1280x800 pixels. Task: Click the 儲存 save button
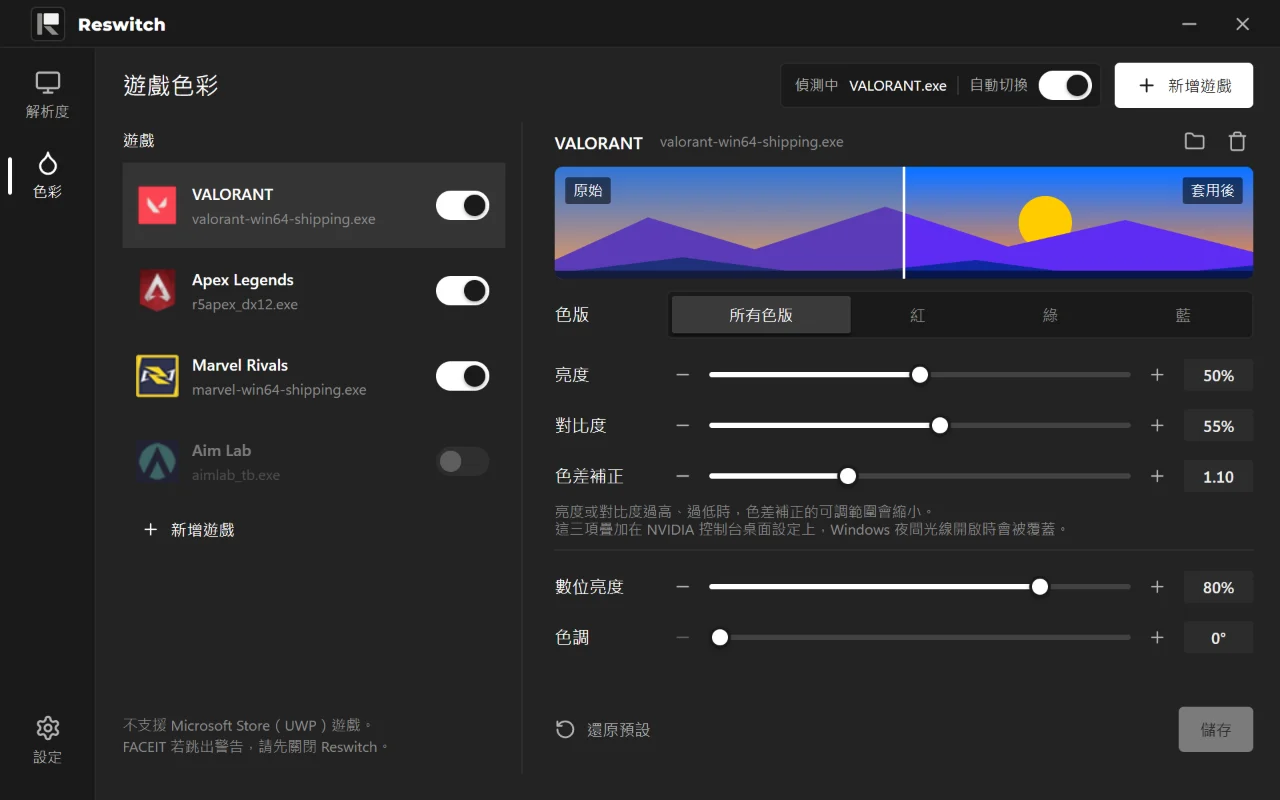[1216, 730]
